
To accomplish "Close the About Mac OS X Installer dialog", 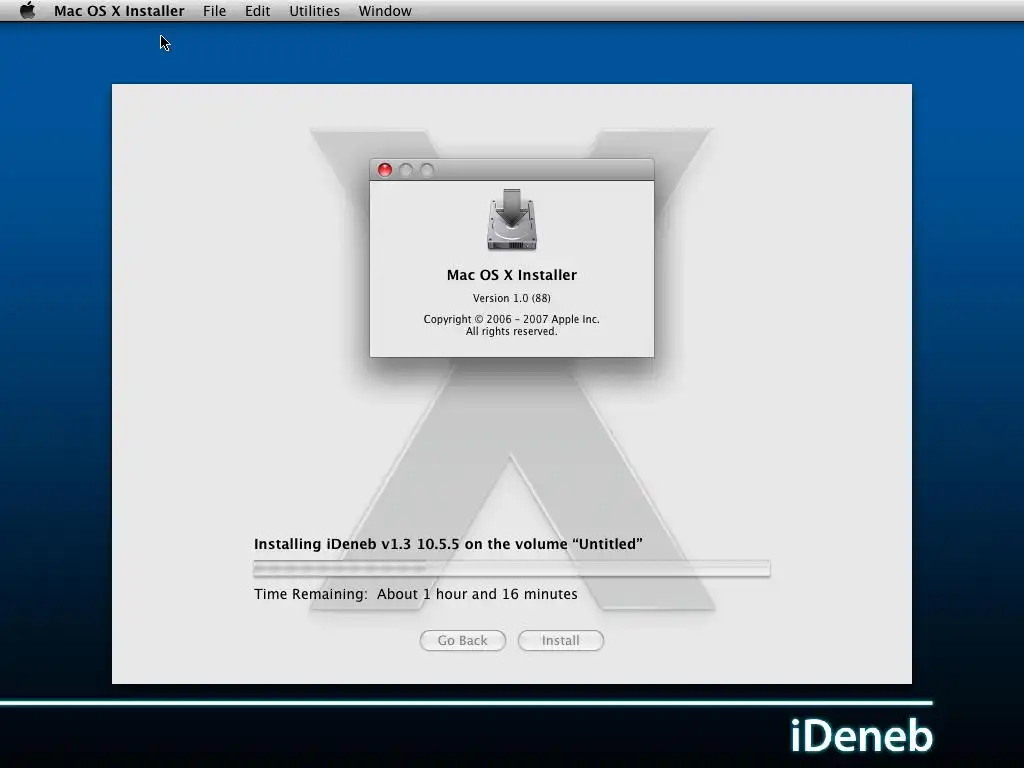I will [x=385, y=170].
